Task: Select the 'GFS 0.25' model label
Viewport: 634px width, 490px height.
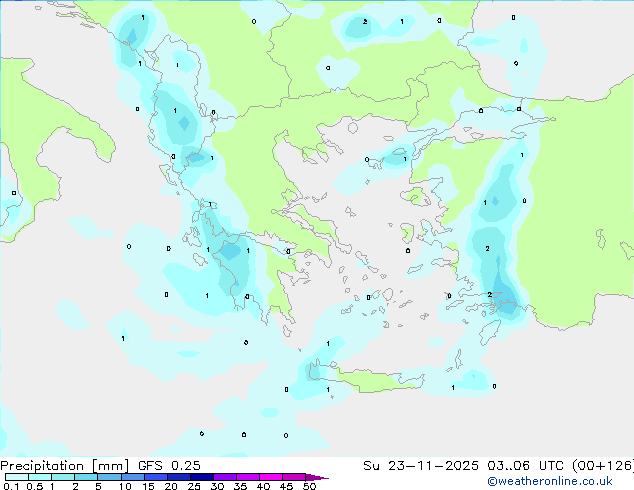Action: point(169,466)
